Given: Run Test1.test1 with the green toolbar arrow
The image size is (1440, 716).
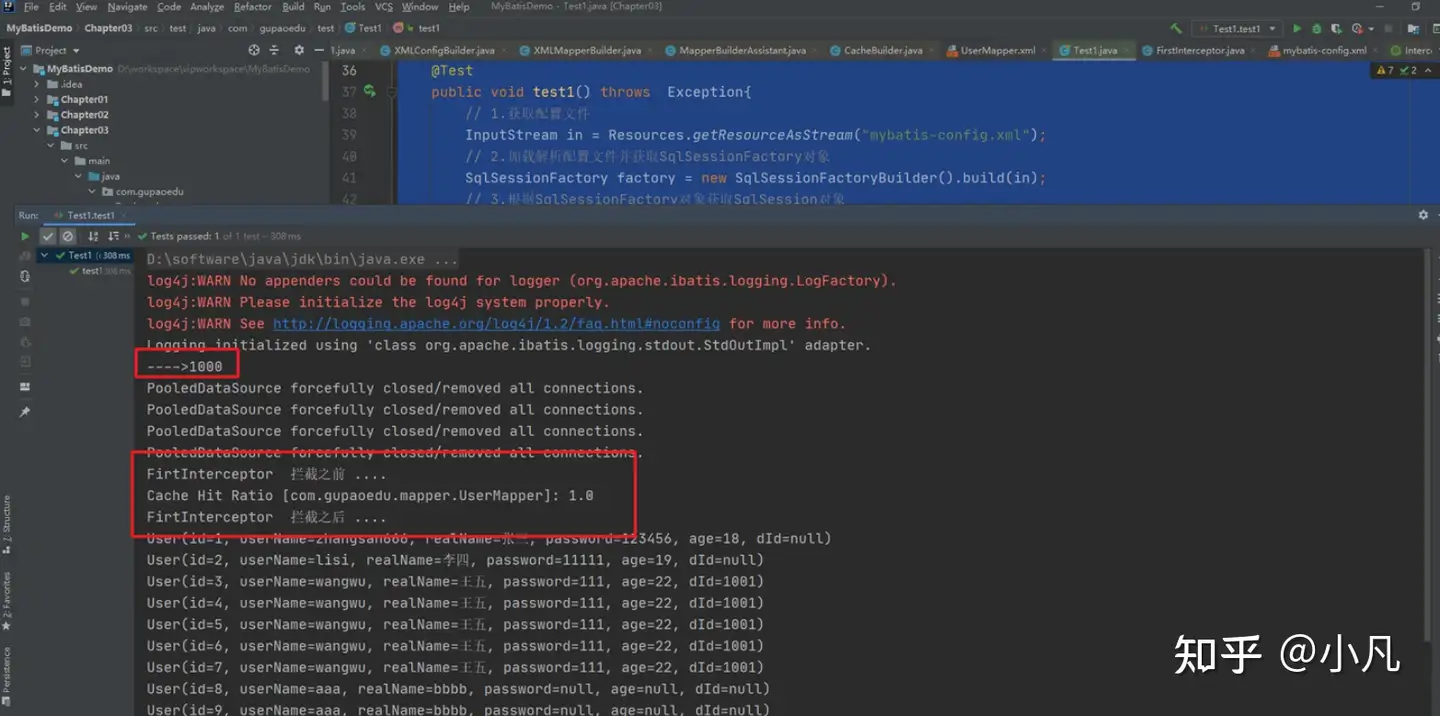Looking at the screenshot, I should [1297, 29].
